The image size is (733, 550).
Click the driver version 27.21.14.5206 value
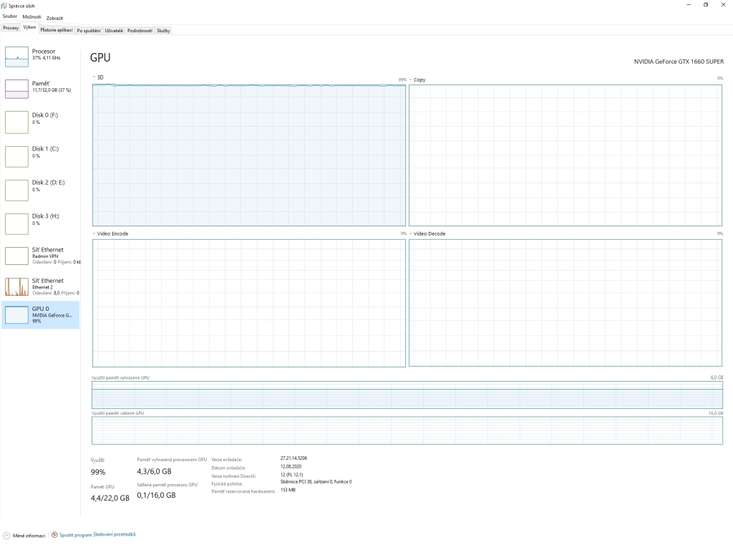pos(294,458)
